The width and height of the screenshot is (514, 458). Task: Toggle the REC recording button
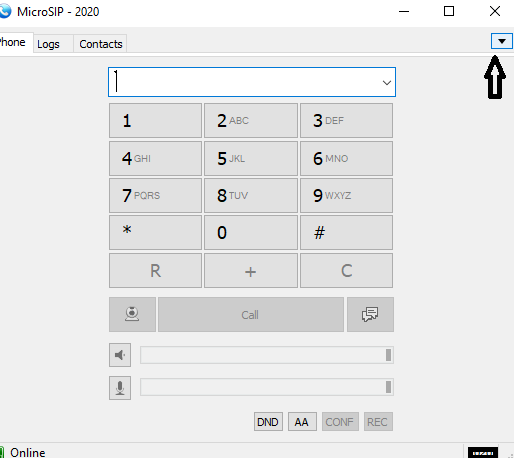[378, 422]
